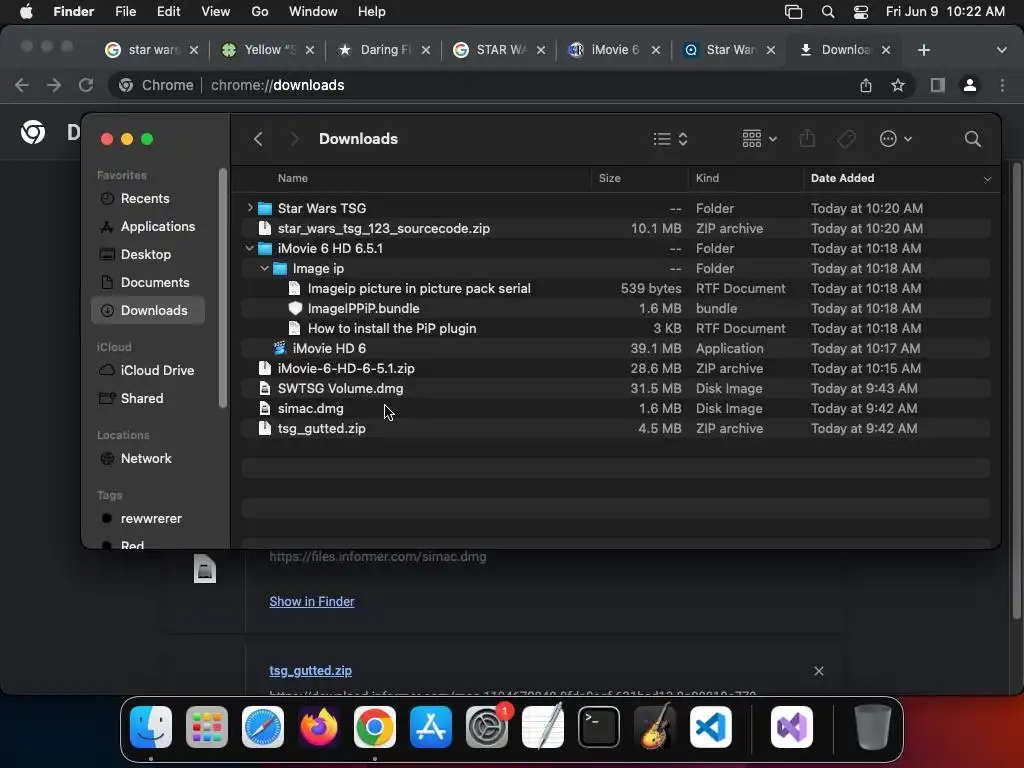Click the Finder sidebar scrollbar
The width and height of the screenshot is (1024, 768).
223,287
